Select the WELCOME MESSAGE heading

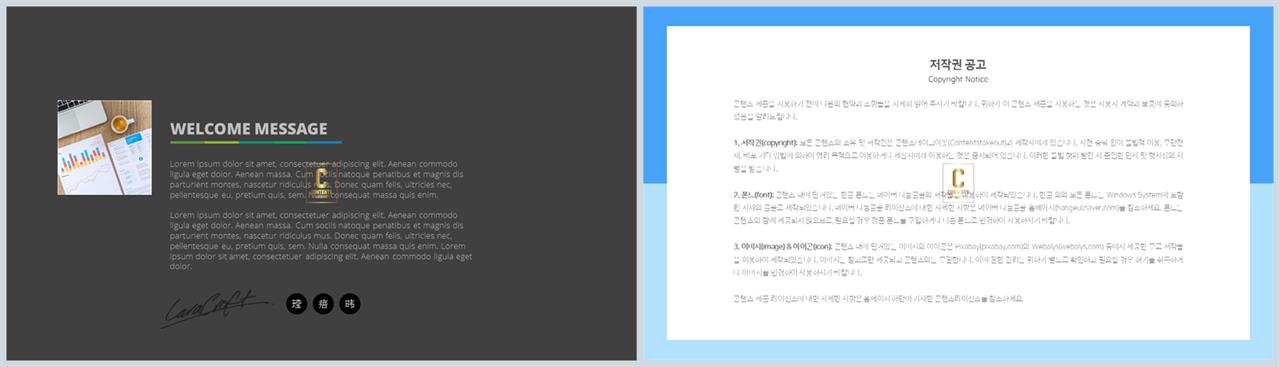click(248, 129)
